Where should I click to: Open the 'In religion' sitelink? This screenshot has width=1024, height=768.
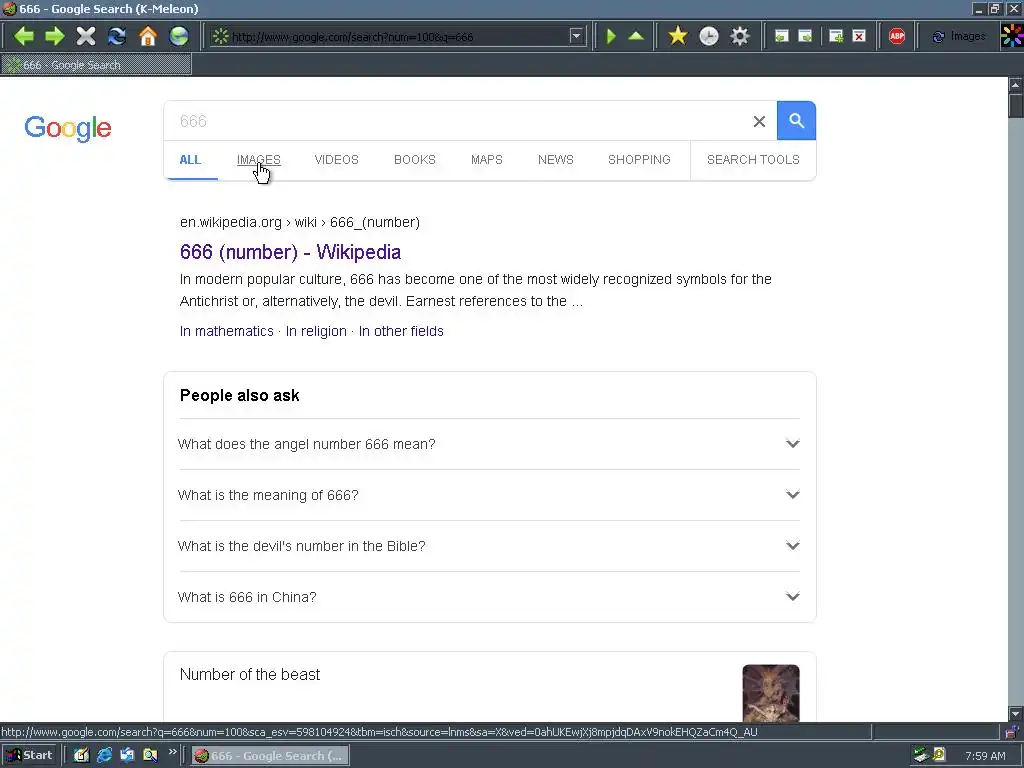pyautogui.click(x=316, y=331)
